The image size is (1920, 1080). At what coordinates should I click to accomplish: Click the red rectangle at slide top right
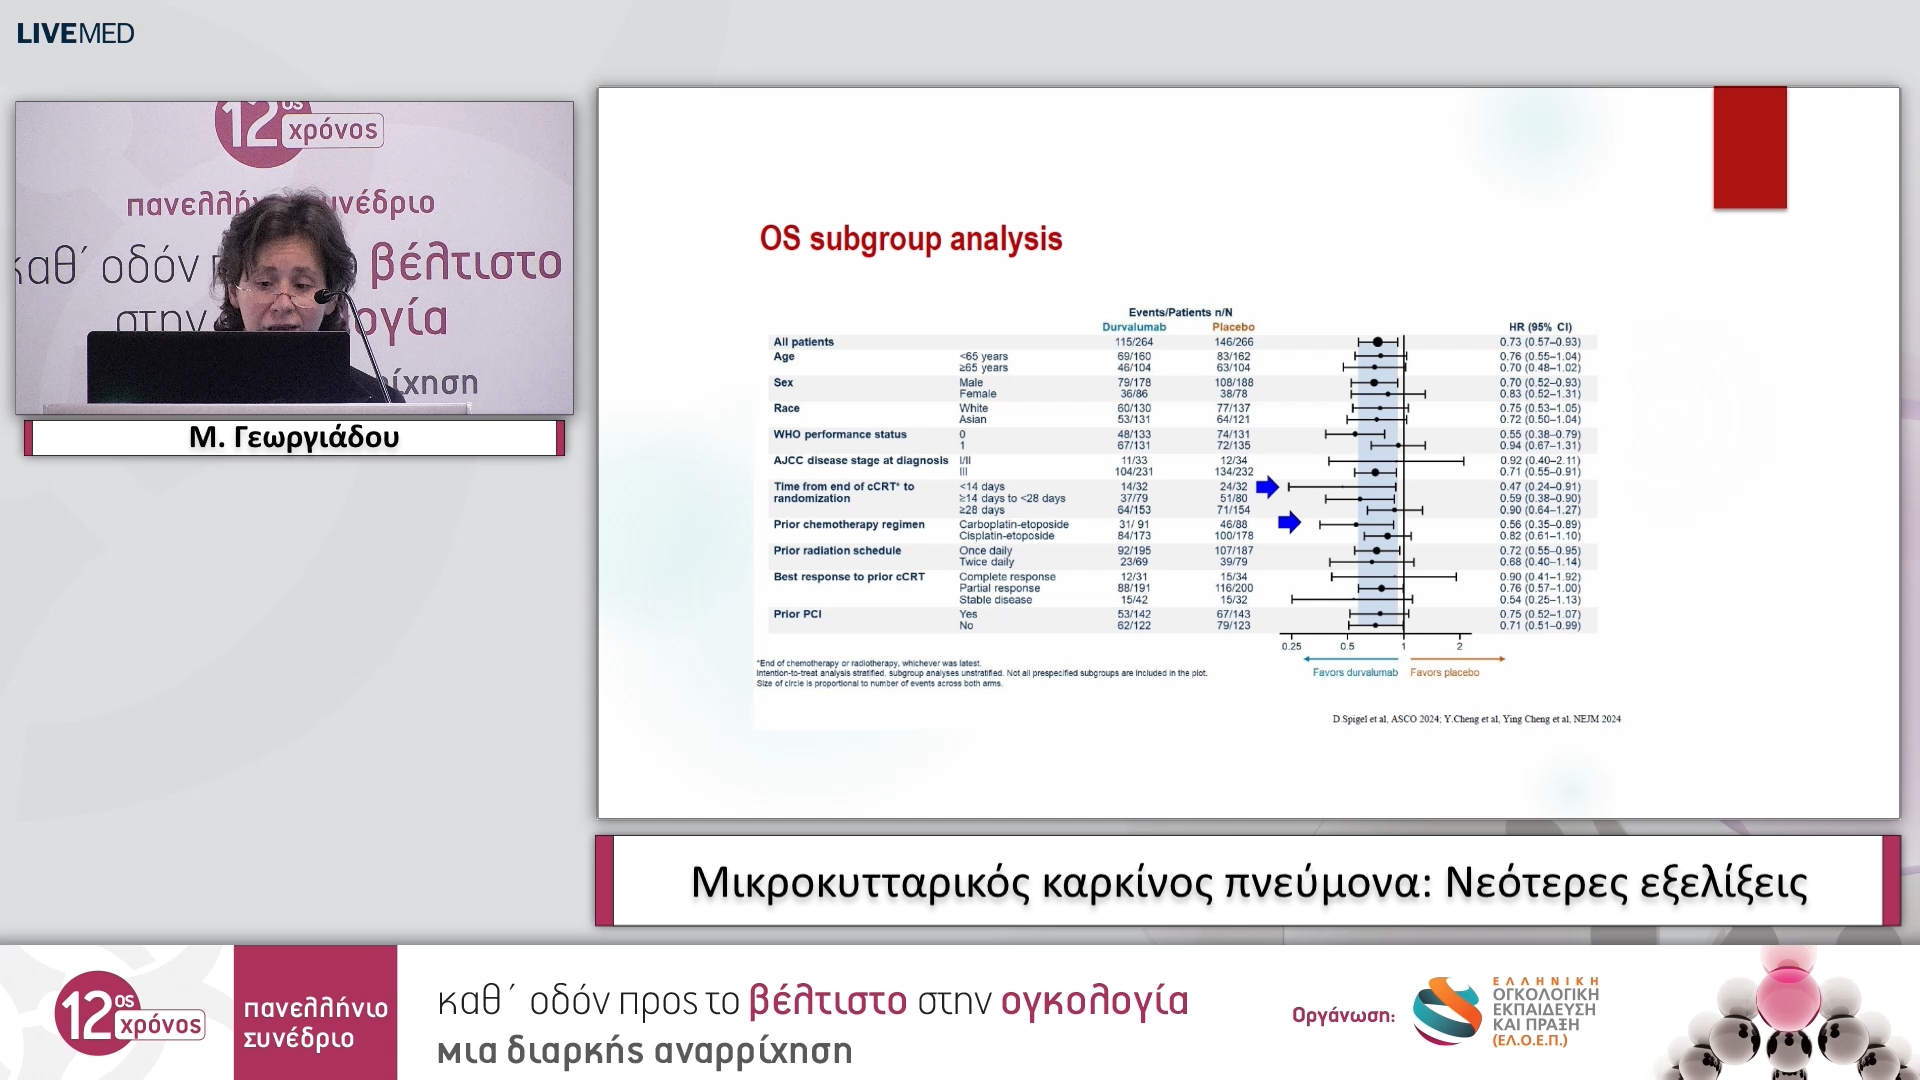(x=1749, y=148)
